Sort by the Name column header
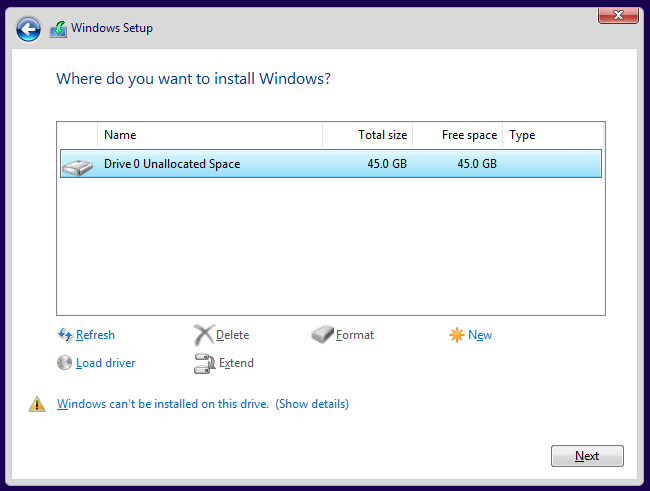The width and height of the screenshot is (650, 491). tap(210, 135)
